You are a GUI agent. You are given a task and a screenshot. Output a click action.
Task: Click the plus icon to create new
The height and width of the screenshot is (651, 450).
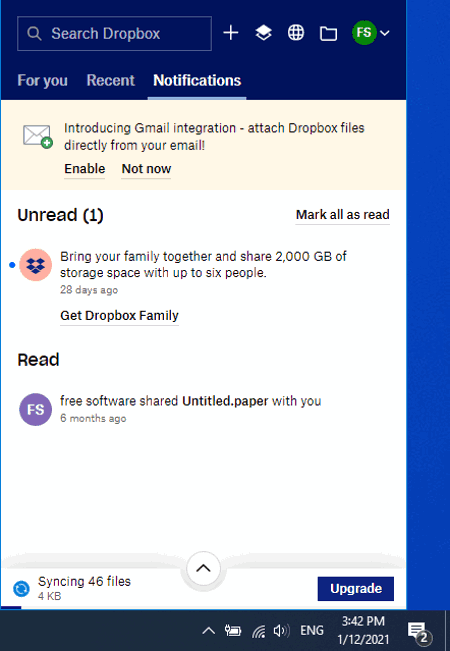tap(231, 33)
